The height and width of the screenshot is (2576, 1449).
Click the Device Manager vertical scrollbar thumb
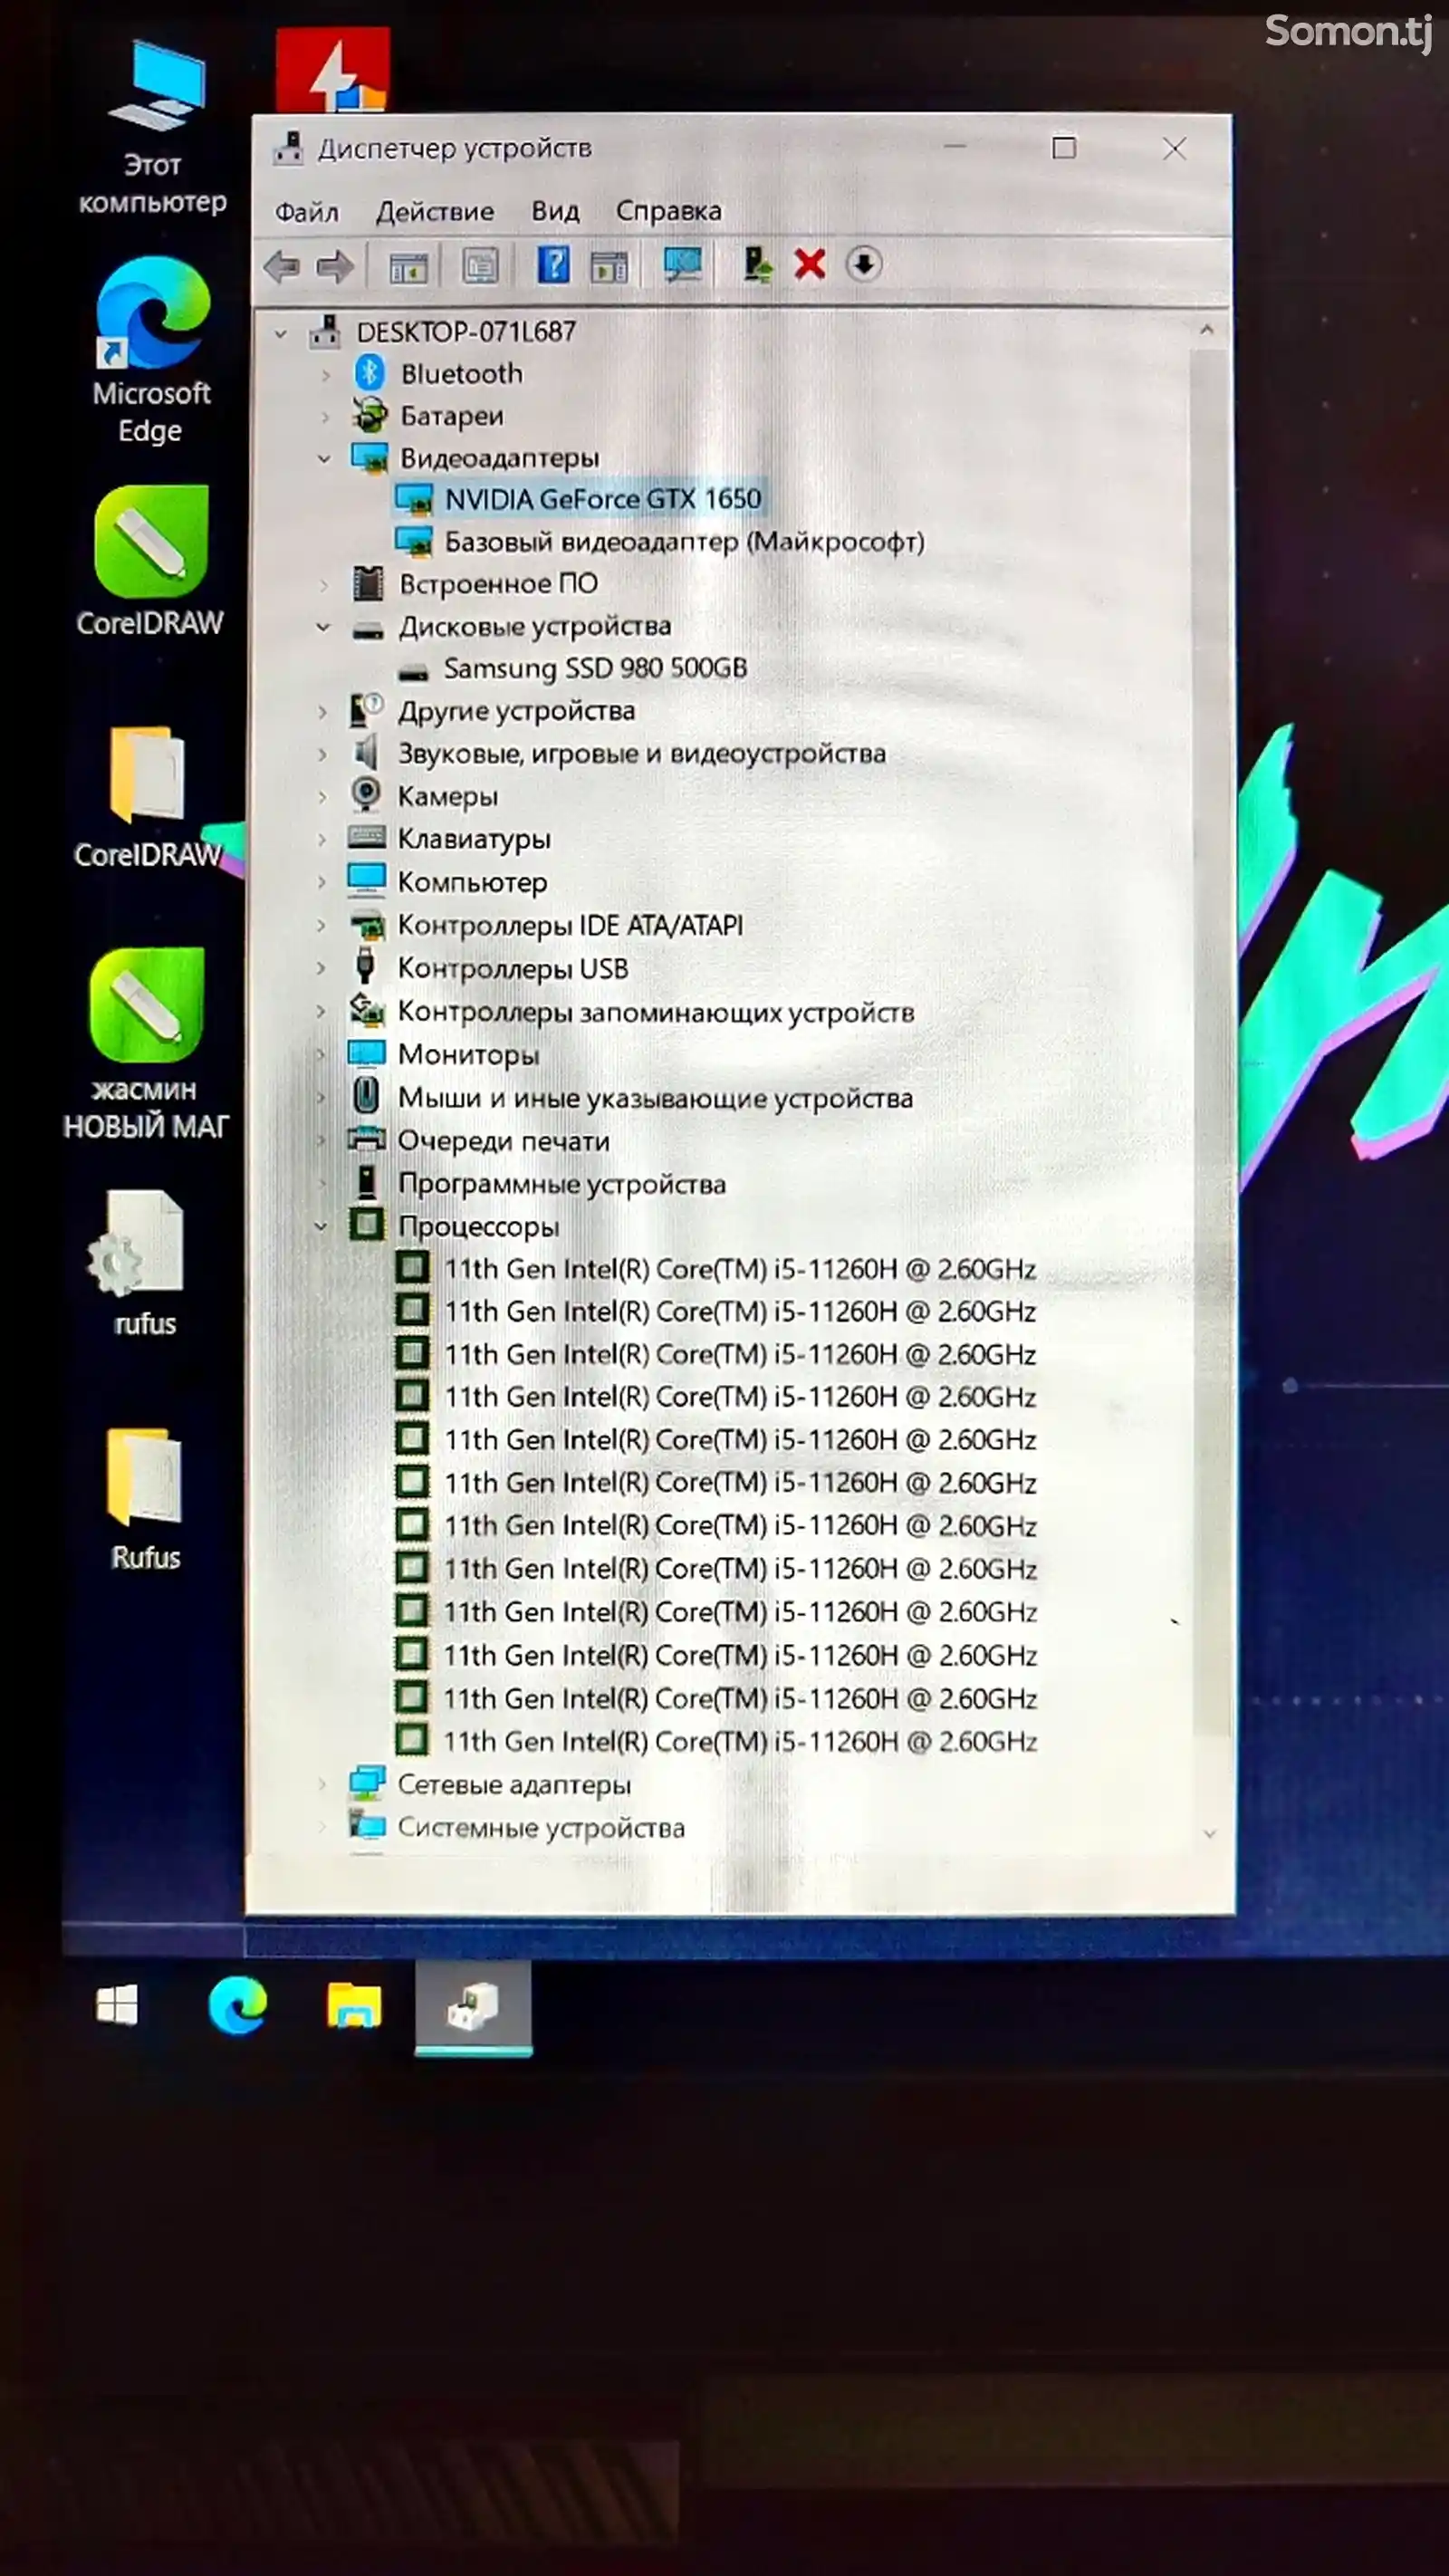coord(1209,1040)
